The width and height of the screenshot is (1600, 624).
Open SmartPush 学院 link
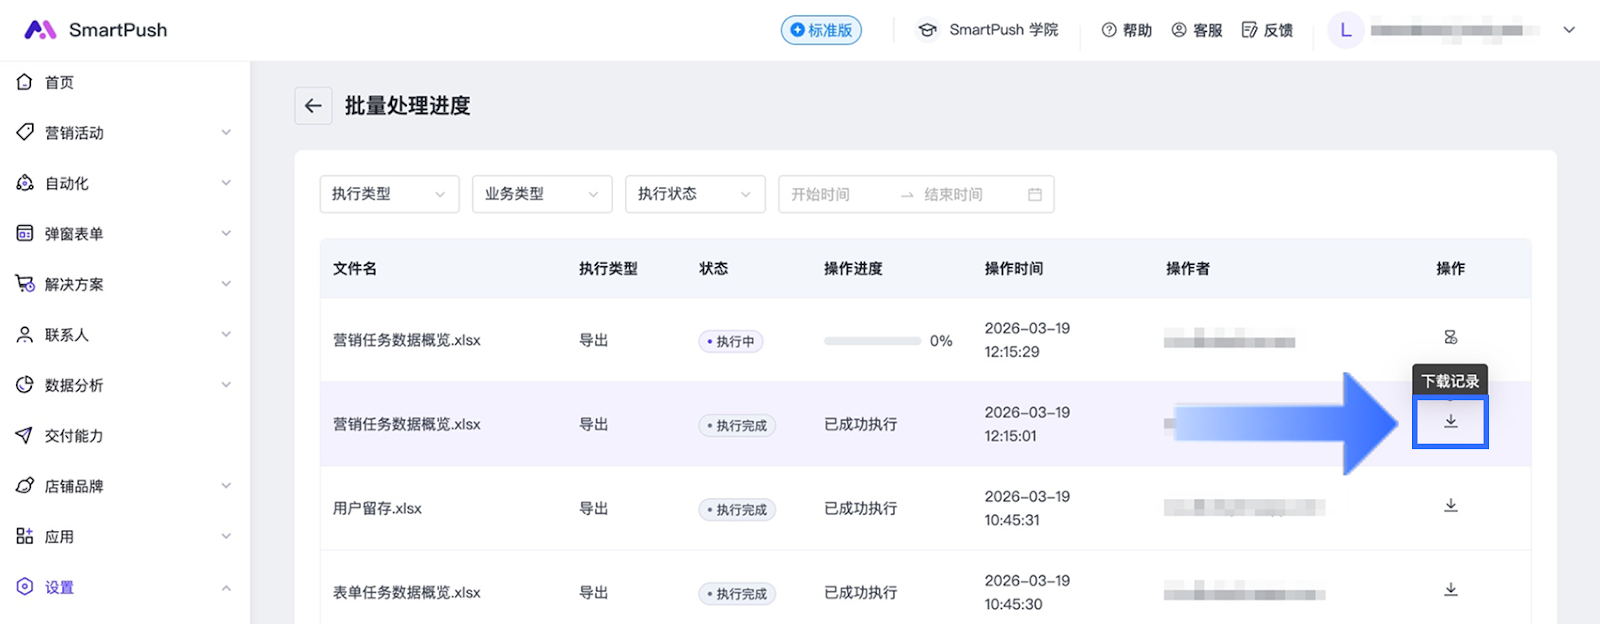(988, 30)
